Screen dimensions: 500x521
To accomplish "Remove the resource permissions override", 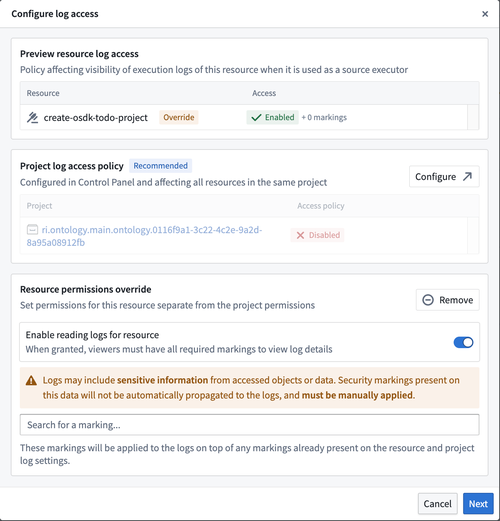I will 448,300.
